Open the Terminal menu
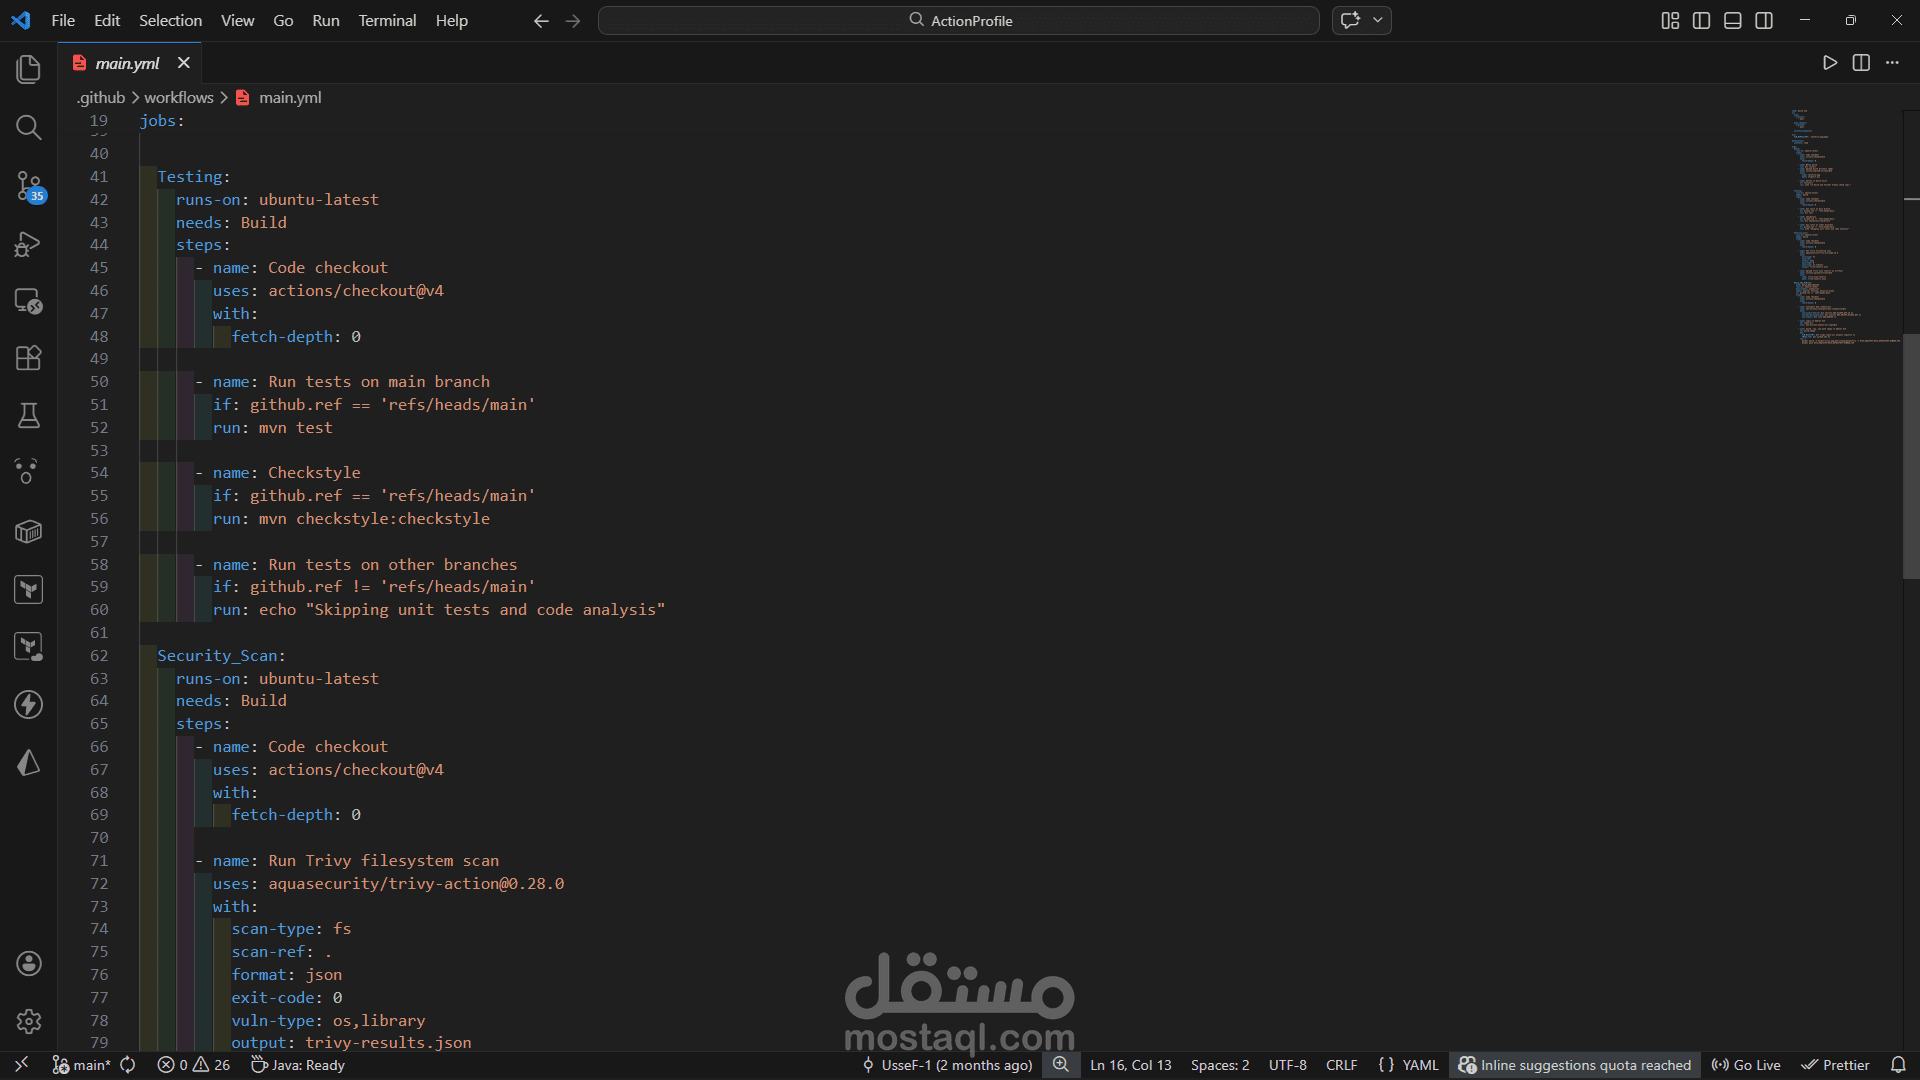 click(387, 20)
